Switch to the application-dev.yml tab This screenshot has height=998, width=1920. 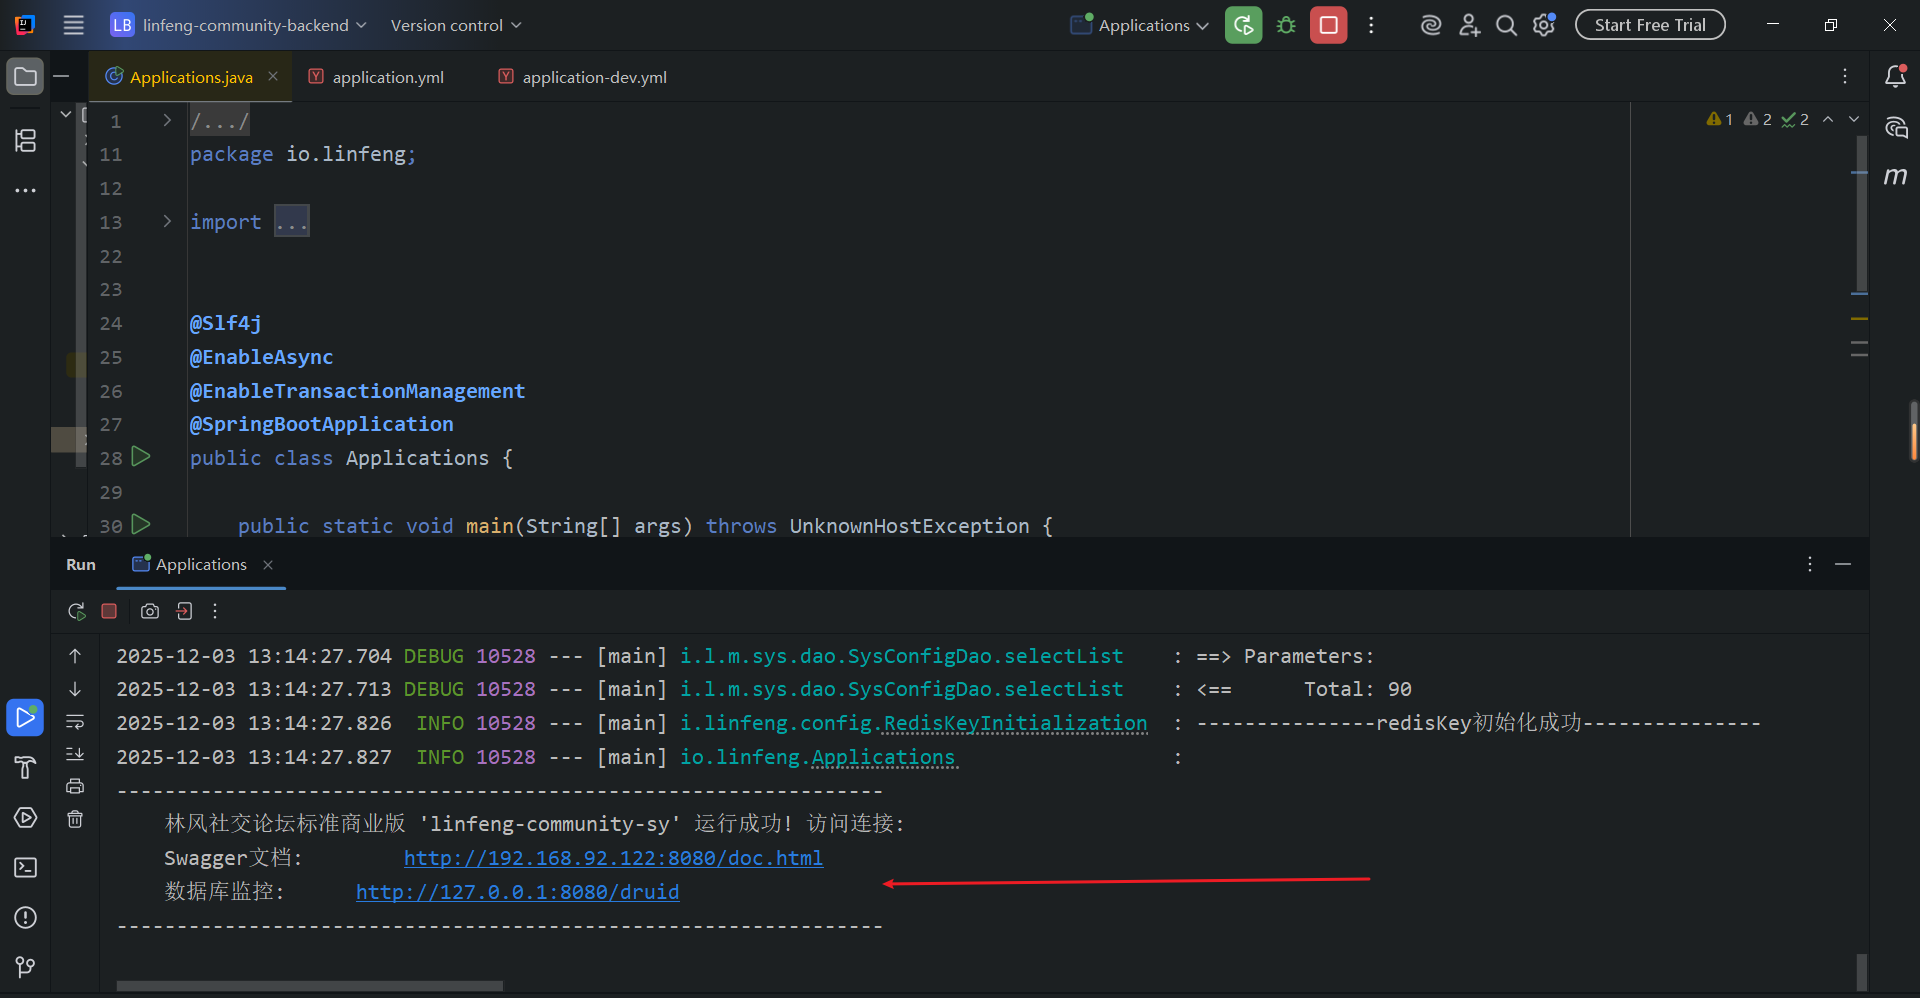click(x=594, y=77)
